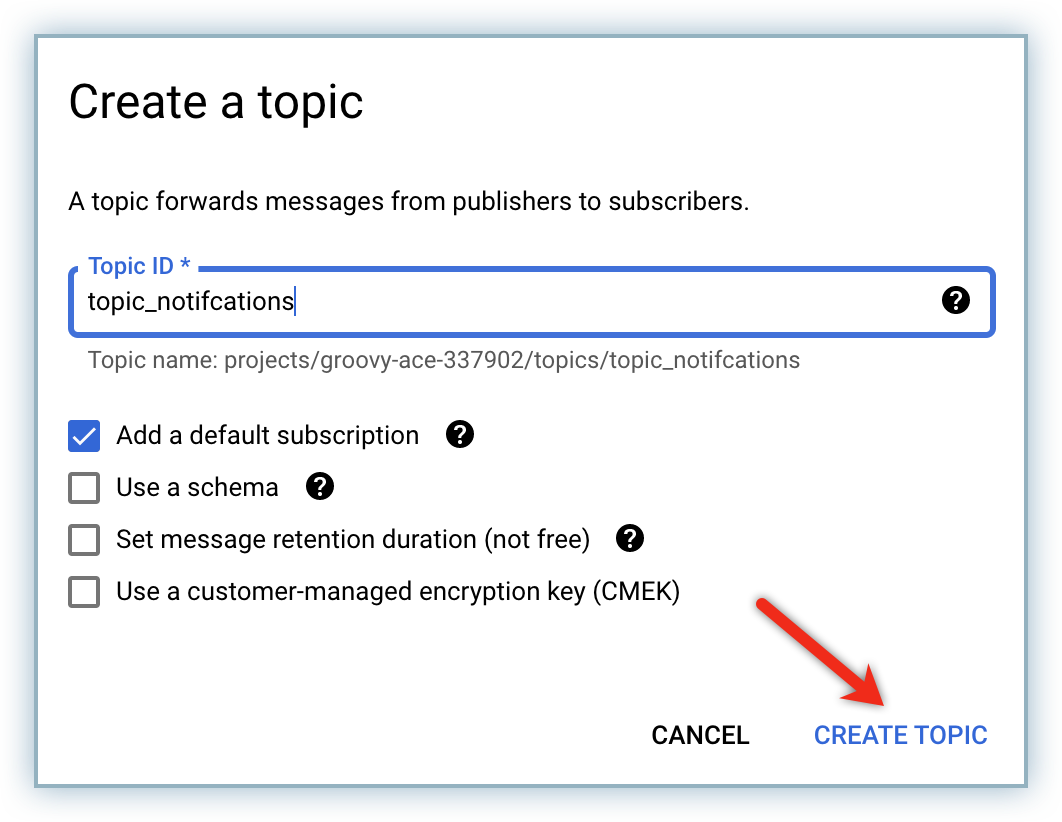
Task: Focus the Topic ID text field
Action: click(500, 301)
